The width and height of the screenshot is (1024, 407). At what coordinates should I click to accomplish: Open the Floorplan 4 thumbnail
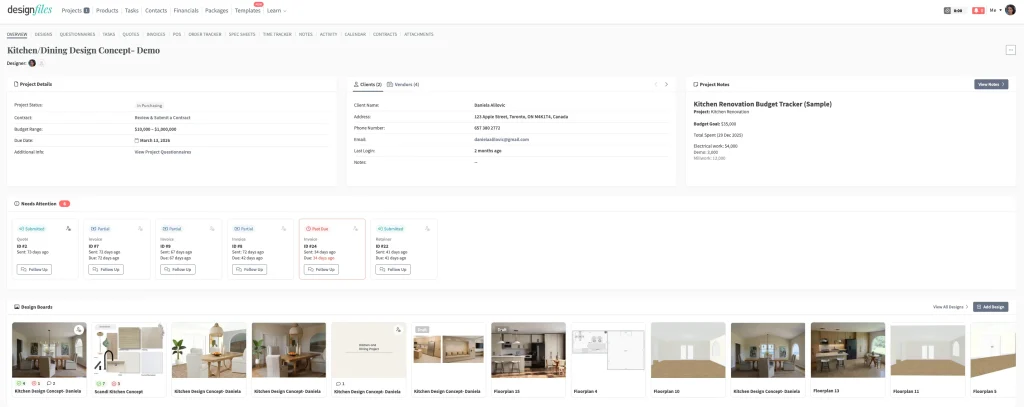[x=608, y=350]
